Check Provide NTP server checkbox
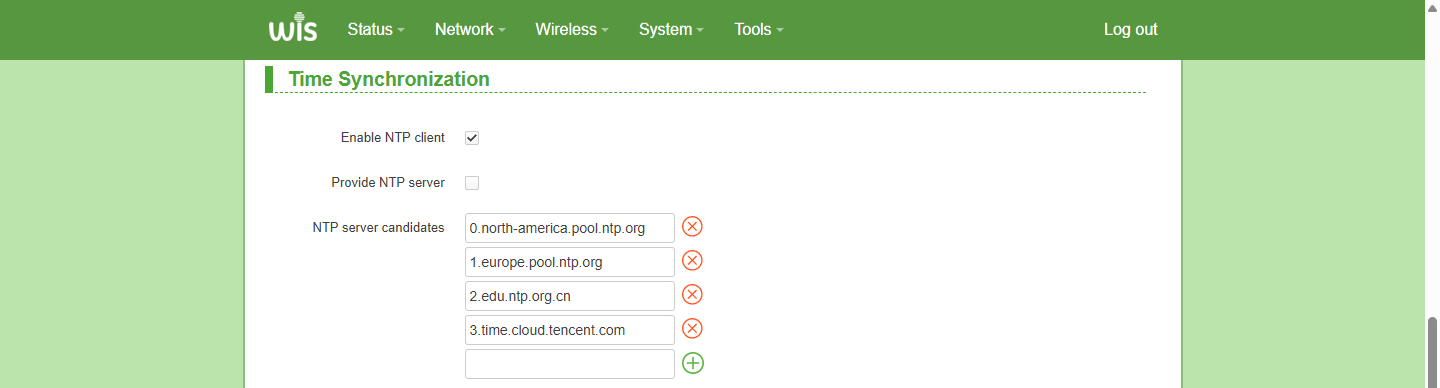 click(x=472, y=183)
